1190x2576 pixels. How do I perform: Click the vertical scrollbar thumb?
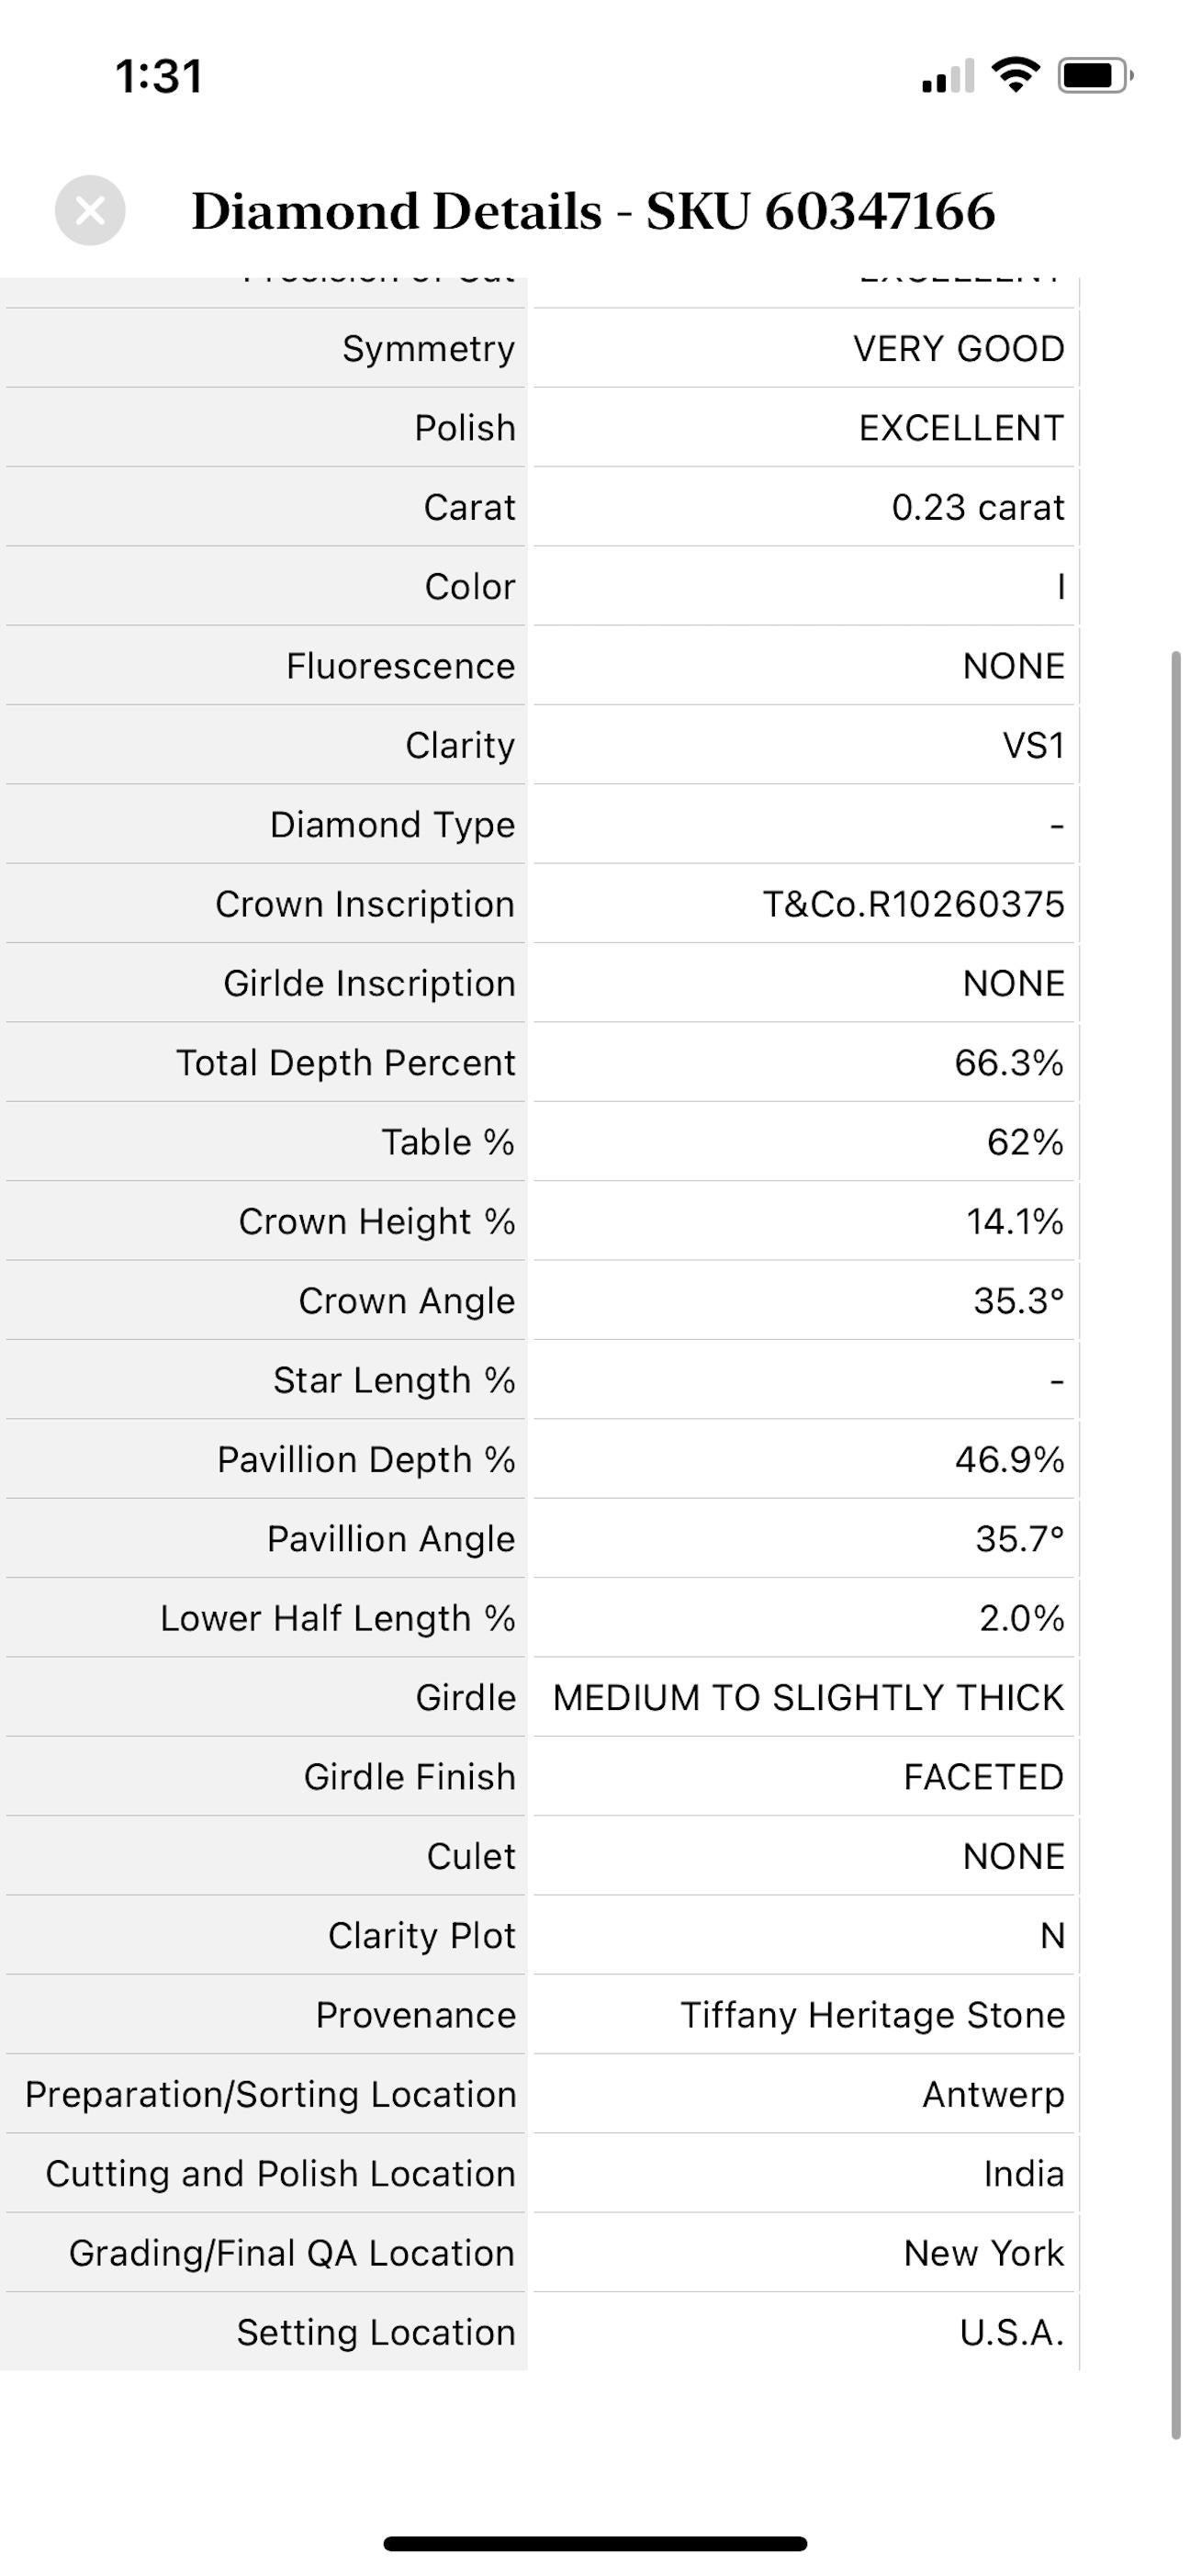point(1176,1545)
